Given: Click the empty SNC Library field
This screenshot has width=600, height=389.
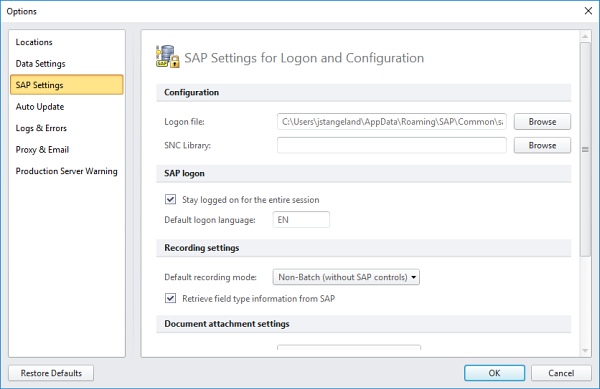Looking at the screenshot, I should 392,145.
